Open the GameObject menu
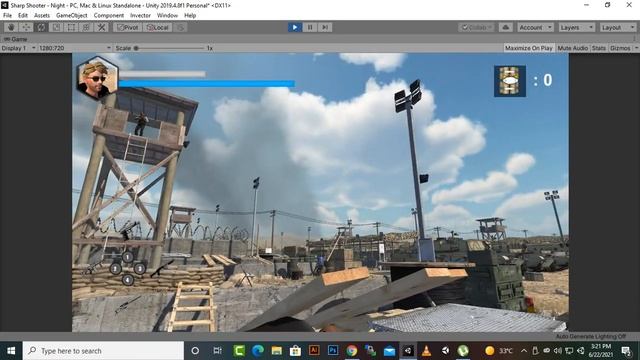Screen dimensions: 640x360 (x=72, y=16)
